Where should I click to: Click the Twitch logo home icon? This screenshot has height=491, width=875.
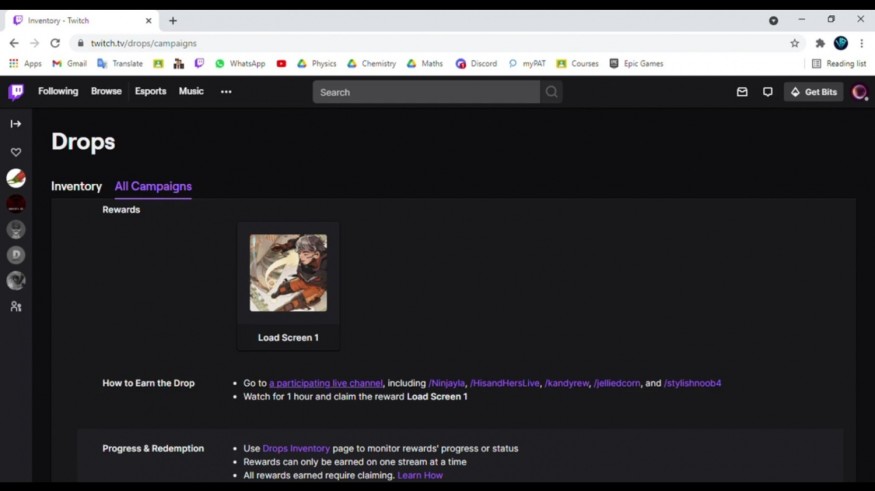click(x=16, y=92)
